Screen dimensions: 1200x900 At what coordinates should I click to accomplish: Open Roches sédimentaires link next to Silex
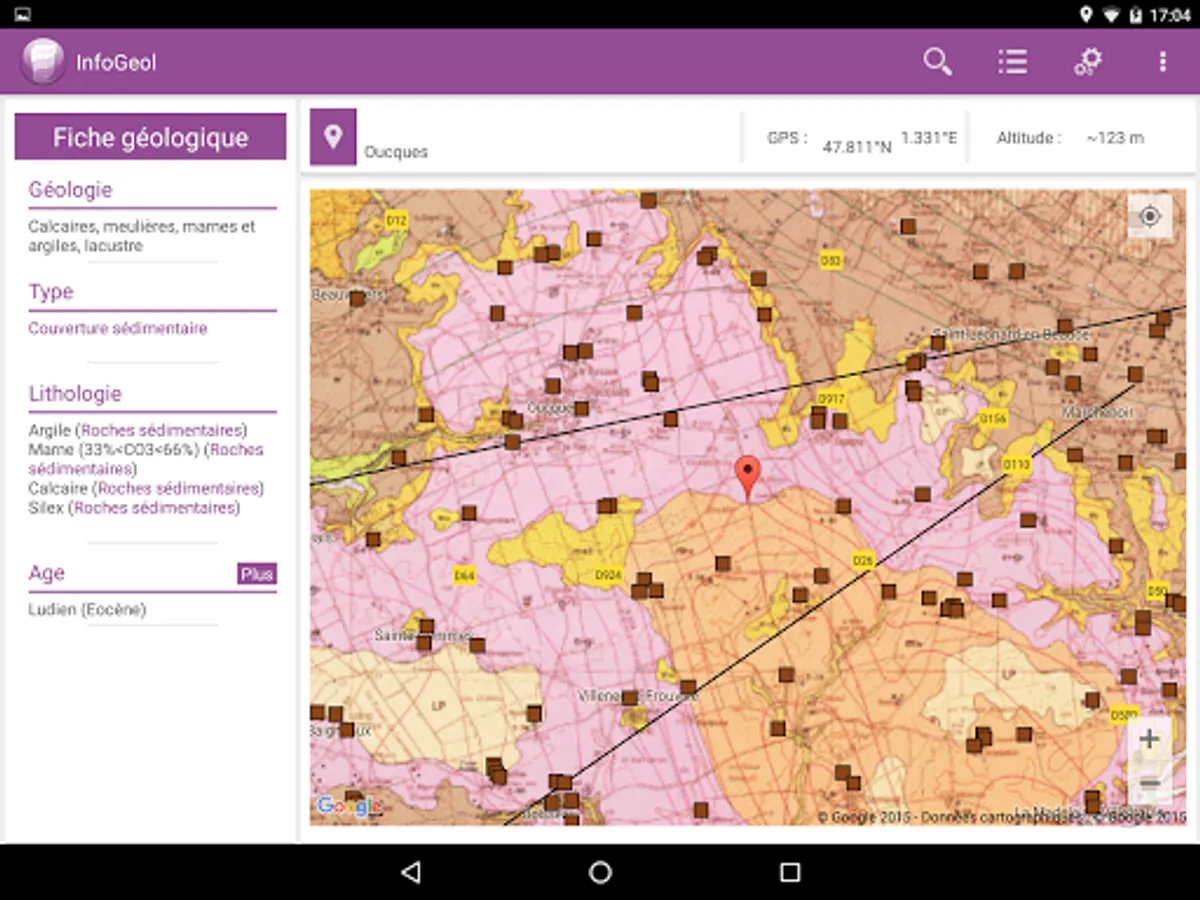point(155,508)
